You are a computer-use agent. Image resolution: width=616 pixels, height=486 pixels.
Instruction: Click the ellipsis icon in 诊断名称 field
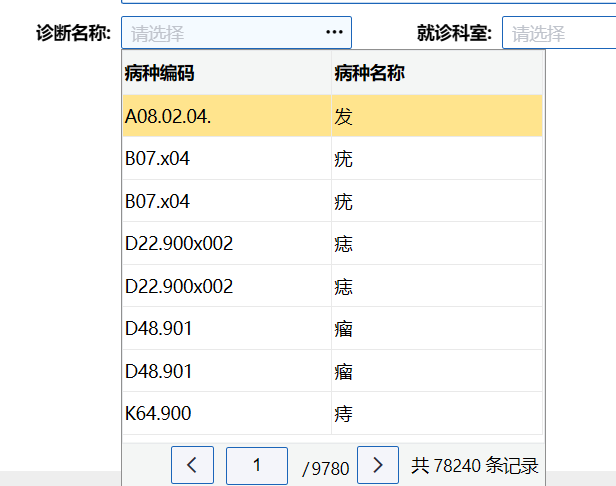(x=334, y=33)
